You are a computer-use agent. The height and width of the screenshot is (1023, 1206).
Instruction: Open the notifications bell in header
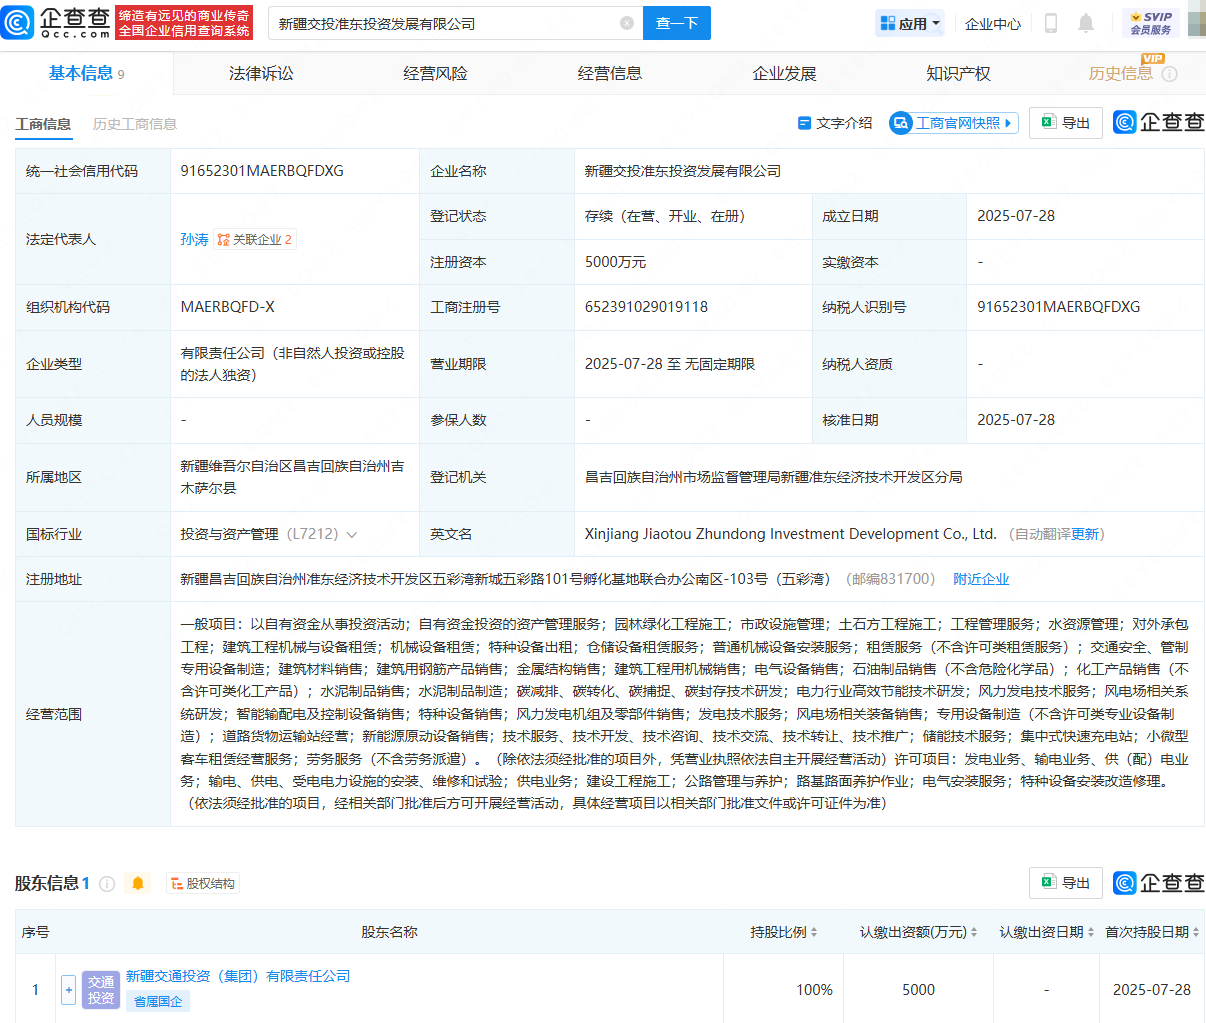[x=1086, y=23]
